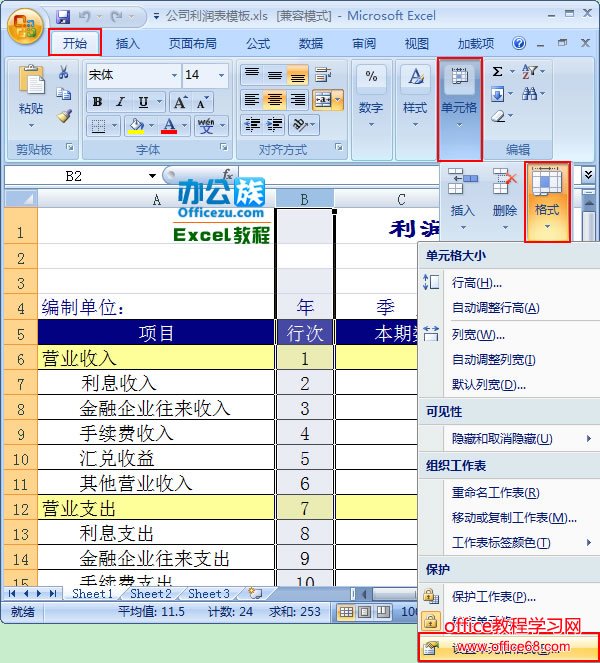Switch to the 审阅 ribbon tab

click(x=364, y=43)
